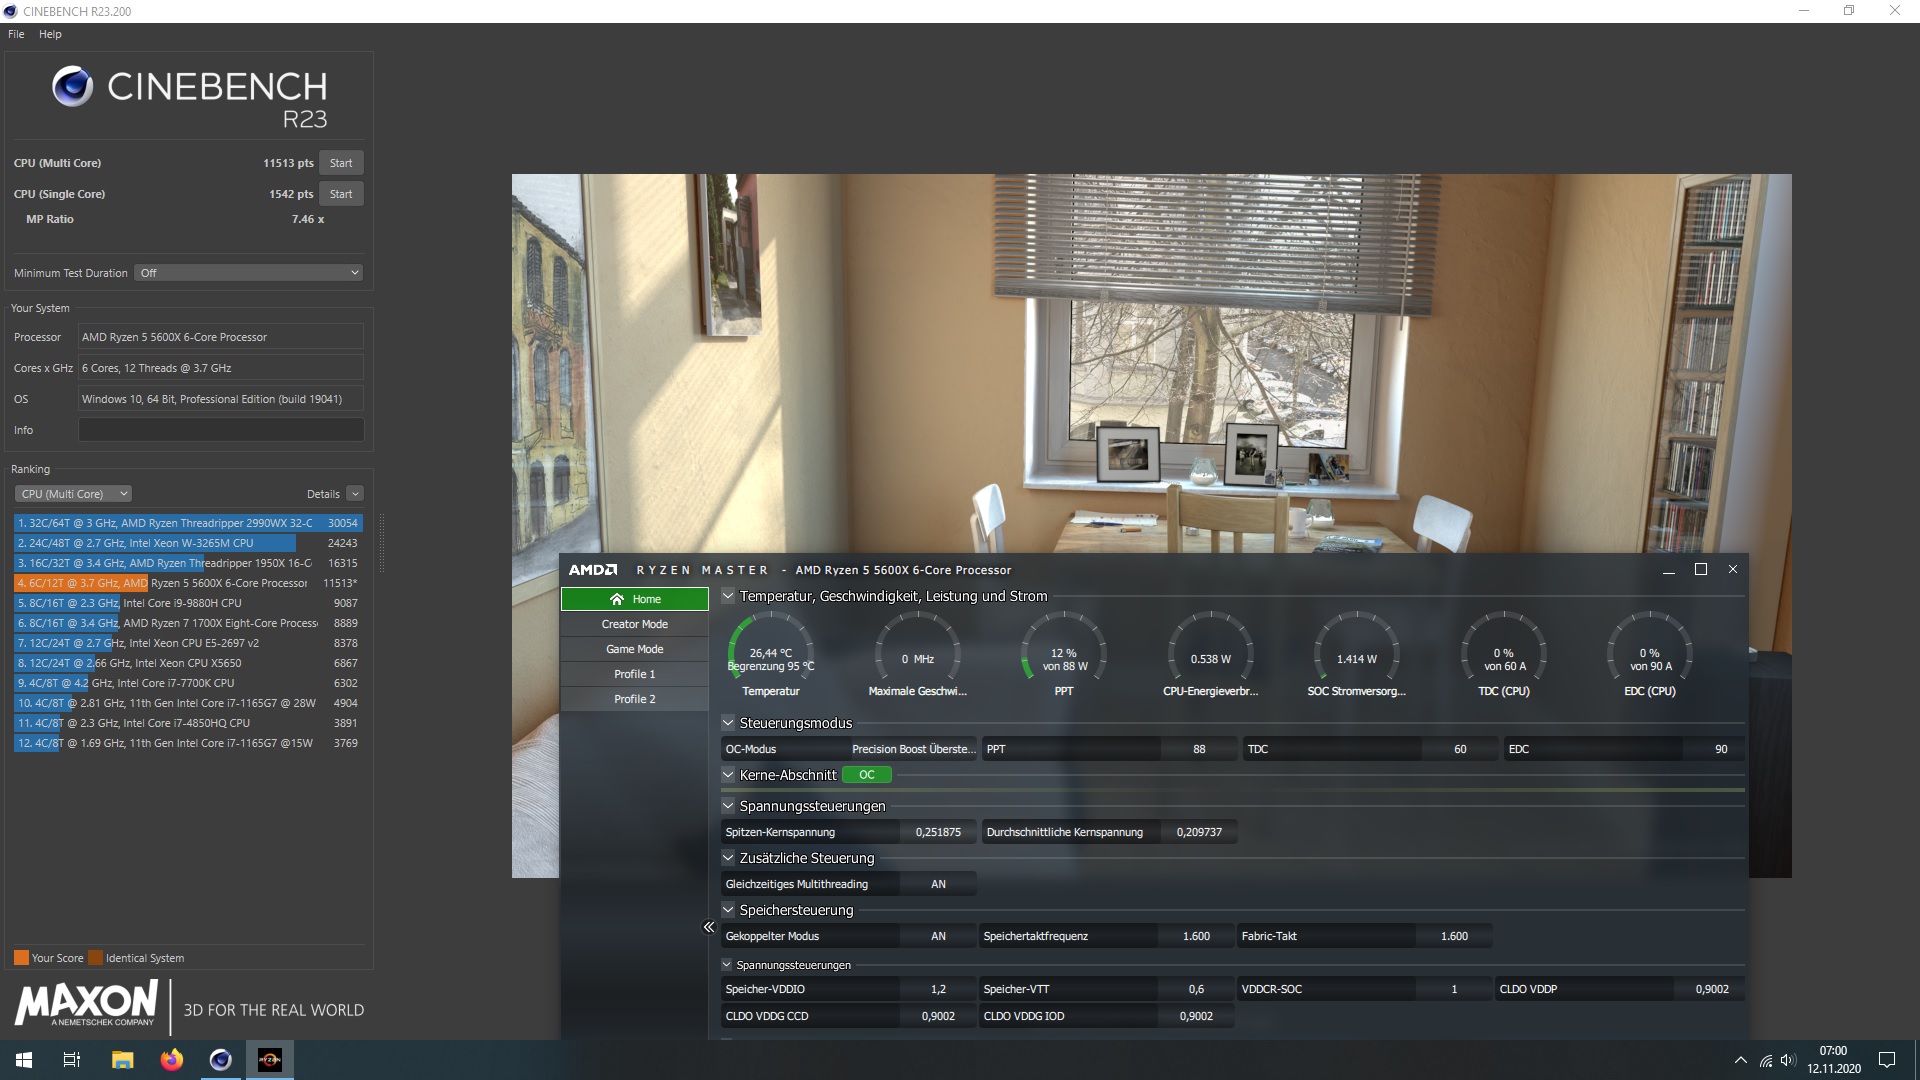Open File Explorer from taskbar
This screenshot has height=1080, width=1920.
pos(122,1060)
